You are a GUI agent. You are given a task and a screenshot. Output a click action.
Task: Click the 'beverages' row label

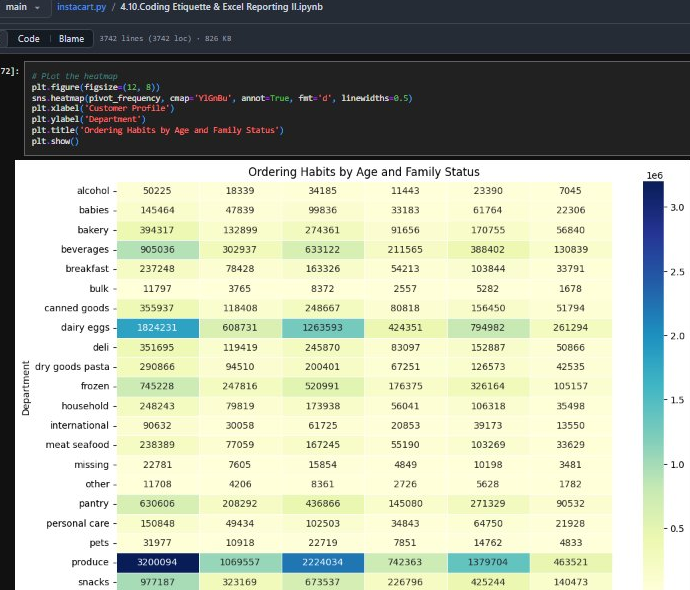85,249
